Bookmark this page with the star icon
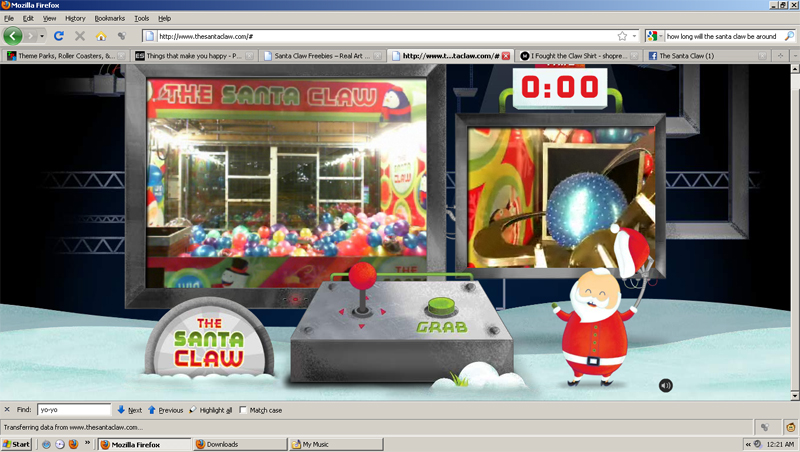The image size is (800, 452). [622, 36]
